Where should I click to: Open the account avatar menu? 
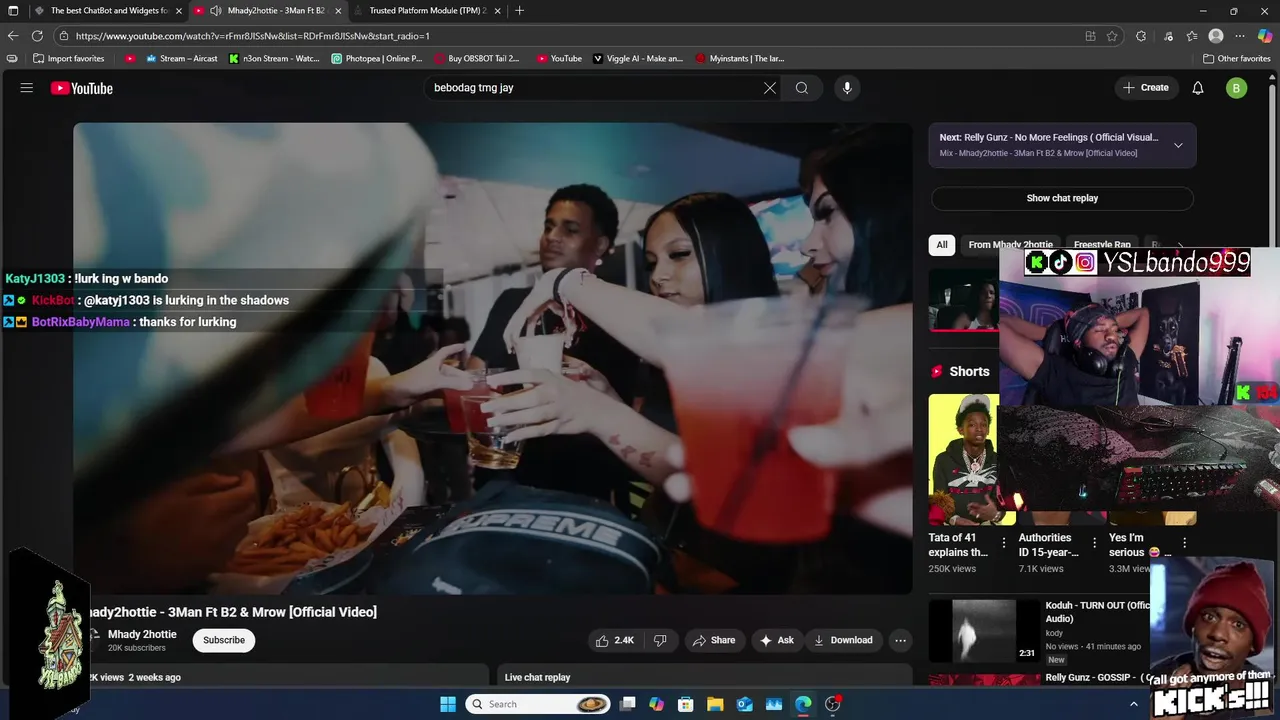[1237, 88]
